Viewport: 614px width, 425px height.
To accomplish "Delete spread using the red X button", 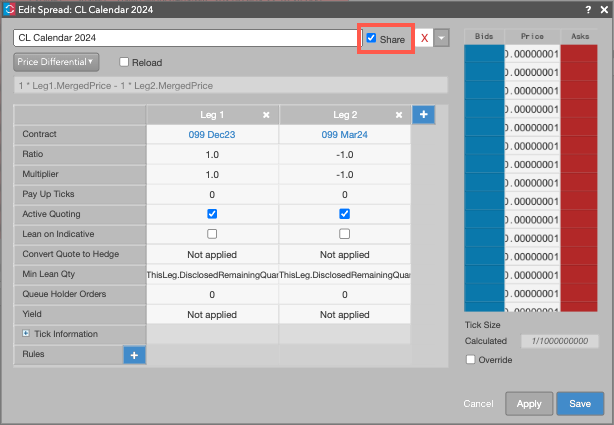I will click(424, 38).
